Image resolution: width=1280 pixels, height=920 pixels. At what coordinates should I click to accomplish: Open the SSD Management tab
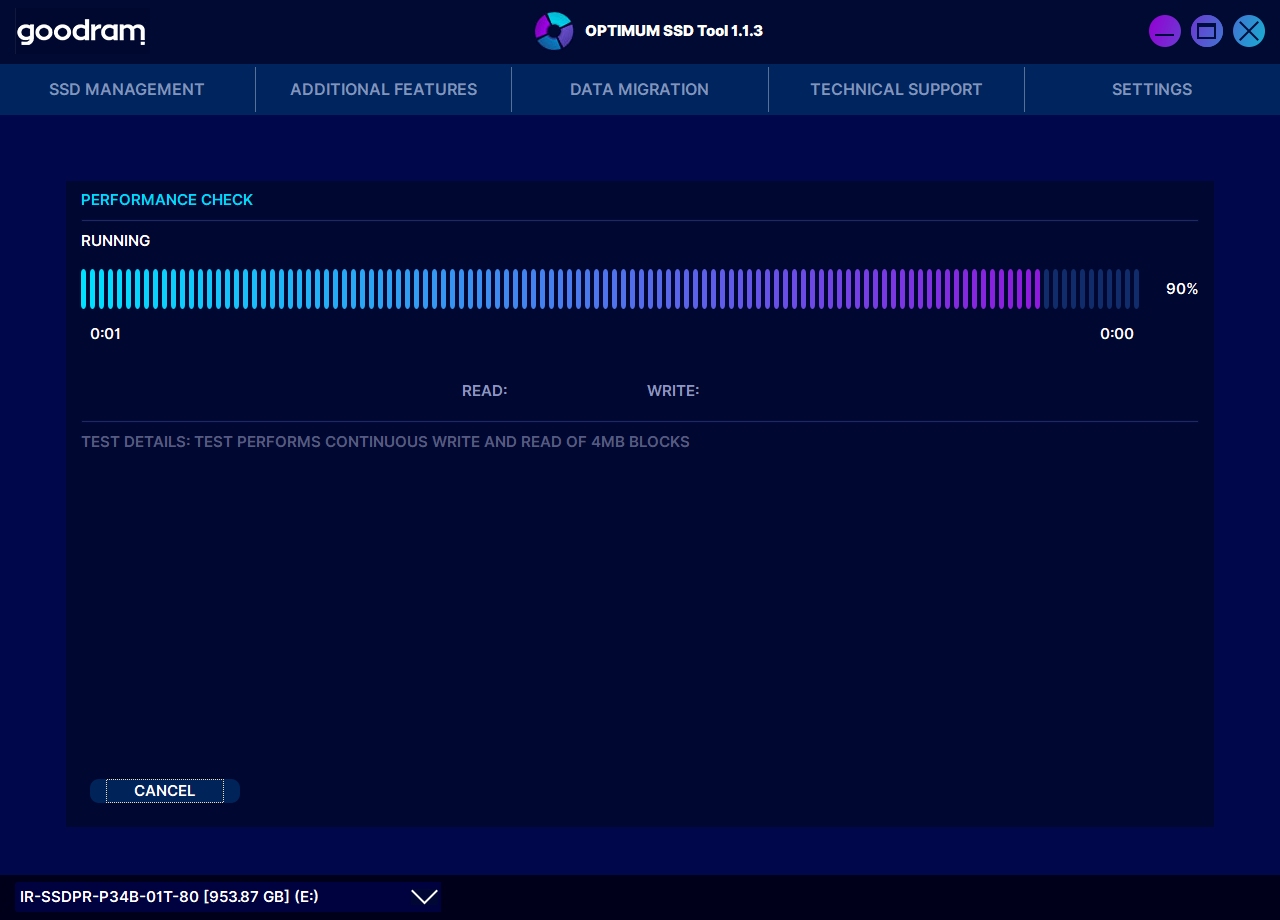tap(127, 89)
